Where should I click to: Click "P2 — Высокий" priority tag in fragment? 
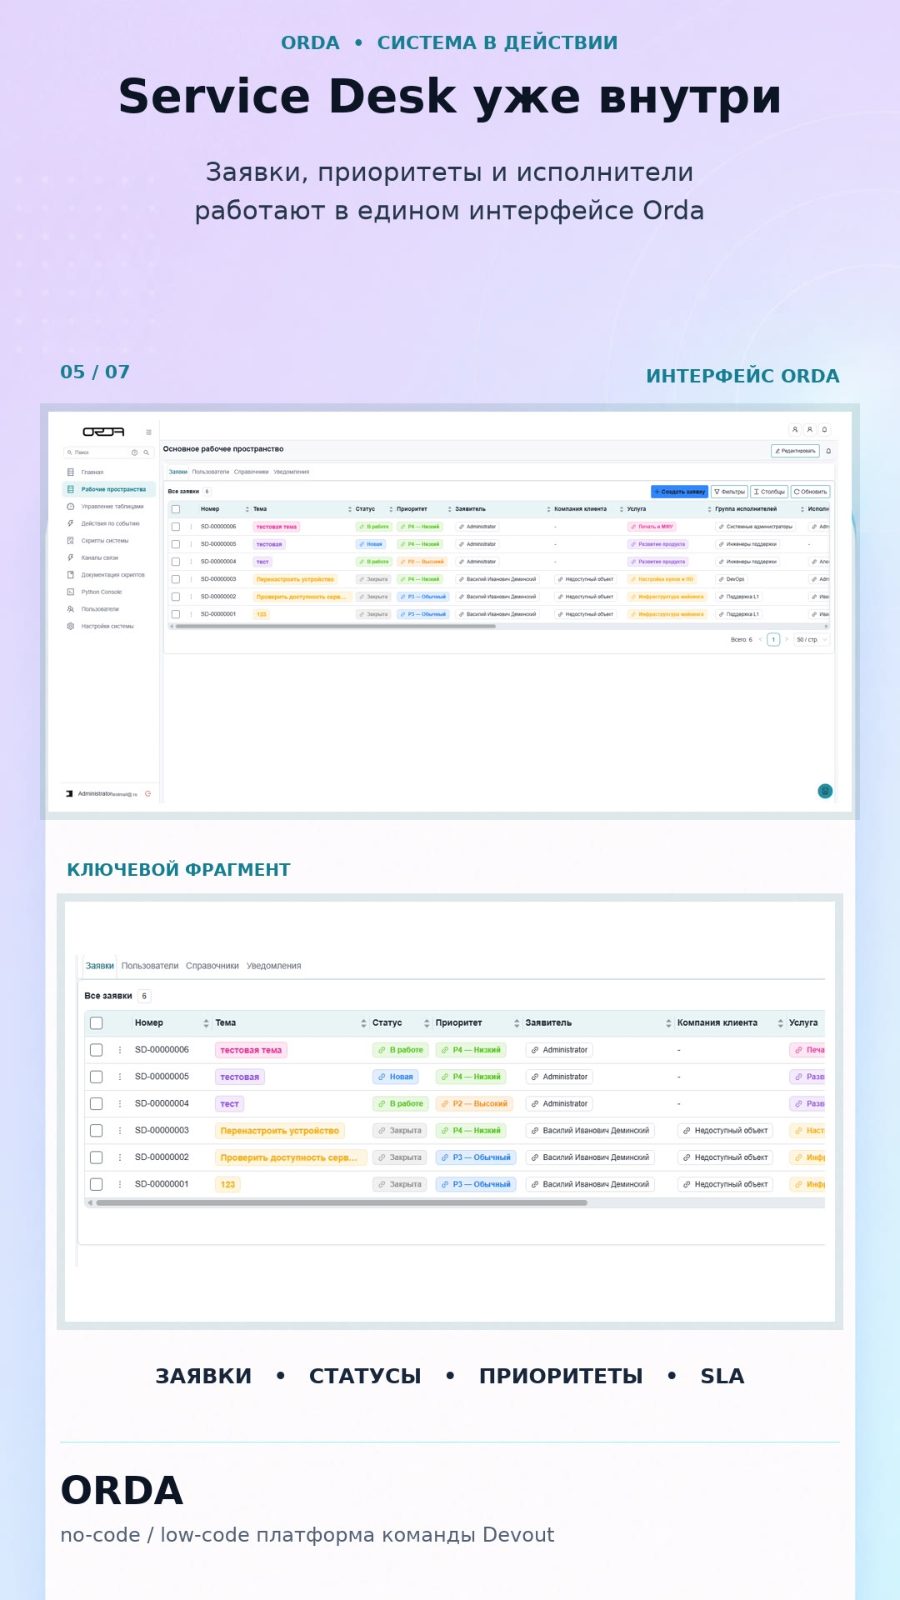click(475, 1104)
